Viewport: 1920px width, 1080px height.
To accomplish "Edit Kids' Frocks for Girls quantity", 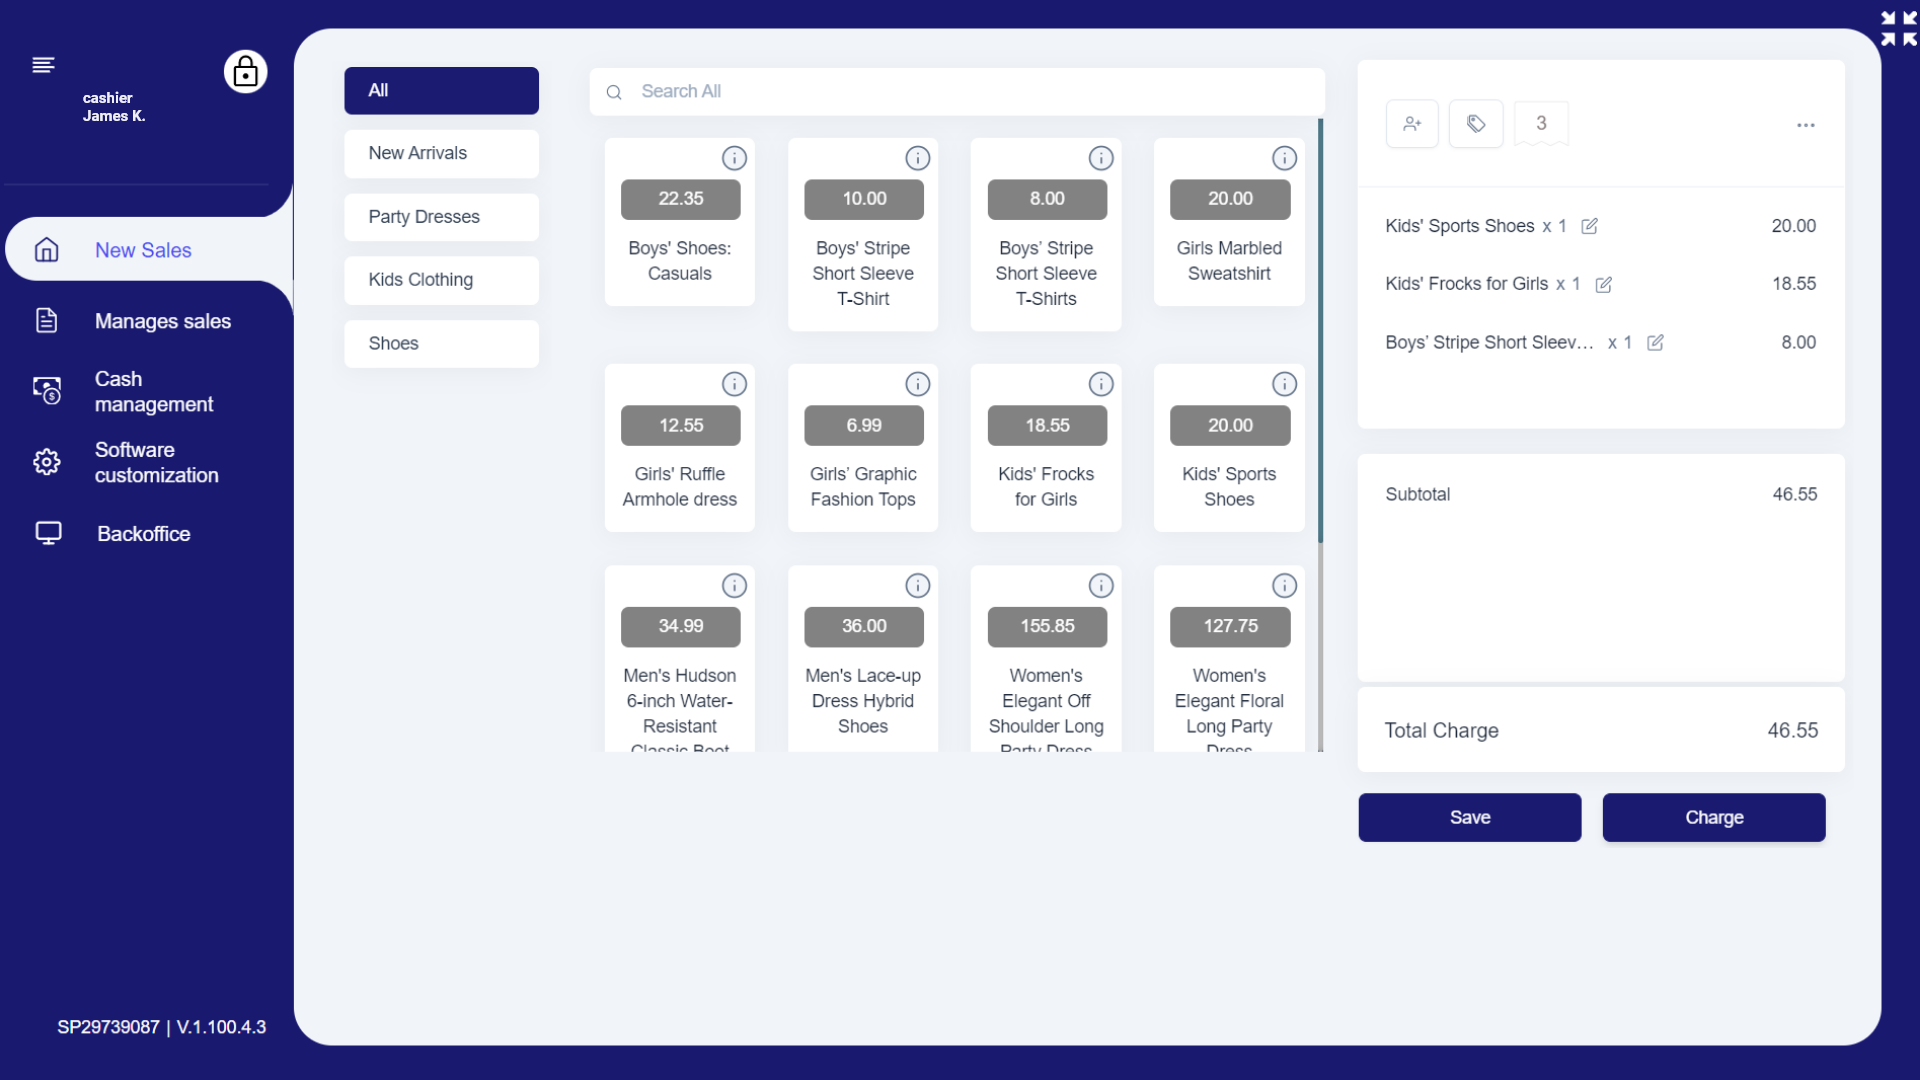I will (x=1603, y=285).
